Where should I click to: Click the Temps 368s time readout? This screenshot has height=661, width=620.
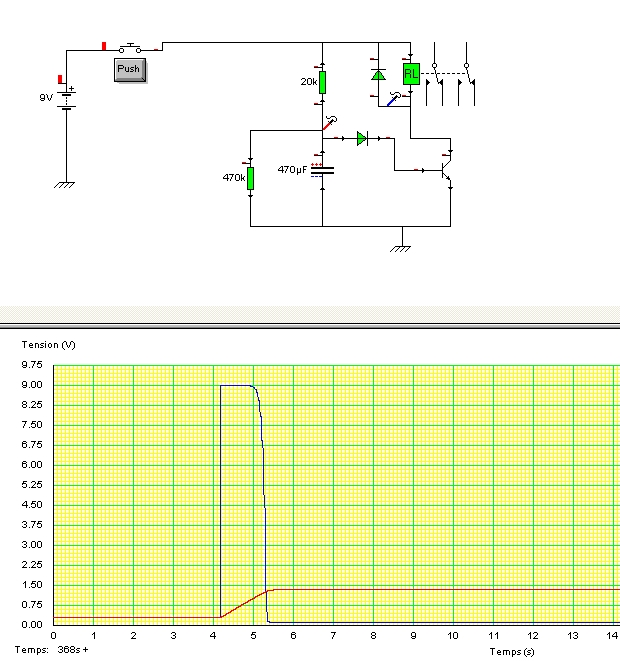[51, 650]
